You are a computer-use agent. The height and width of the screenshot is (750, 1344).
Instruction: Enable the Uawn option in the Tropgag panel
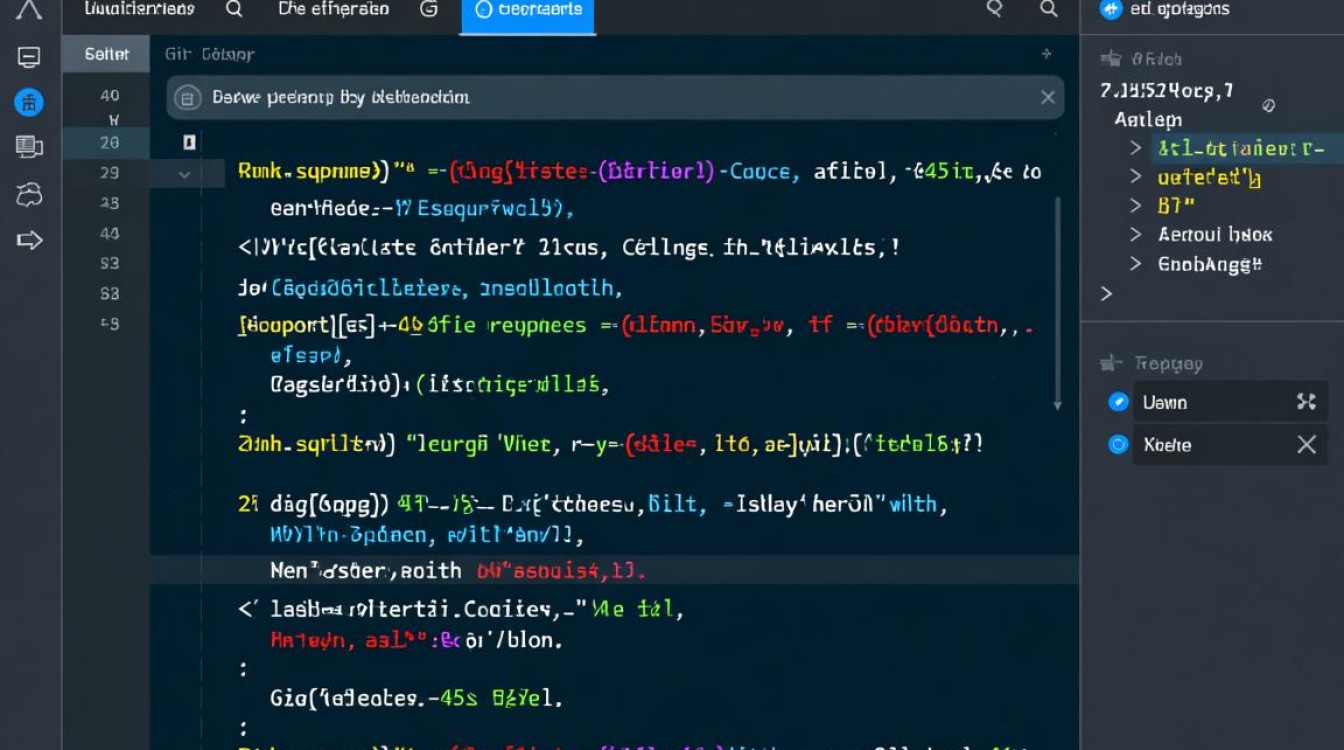pyautogui.click(x=1119, y=401)
